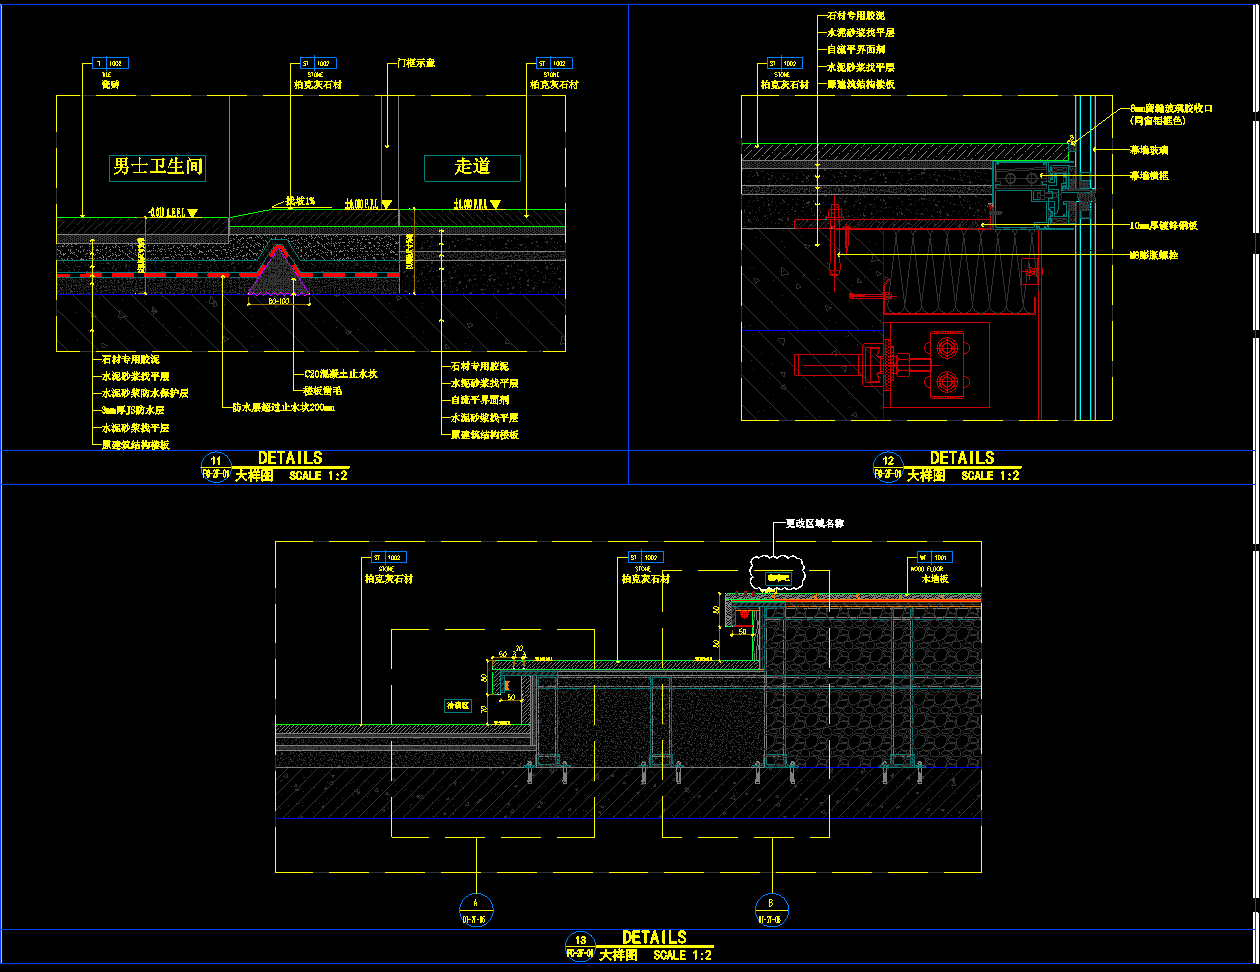The width and height of the screenshot is (1260, 972).
Task: Select the 更改区域名称 revision note
Action: (x=814, y=523)
